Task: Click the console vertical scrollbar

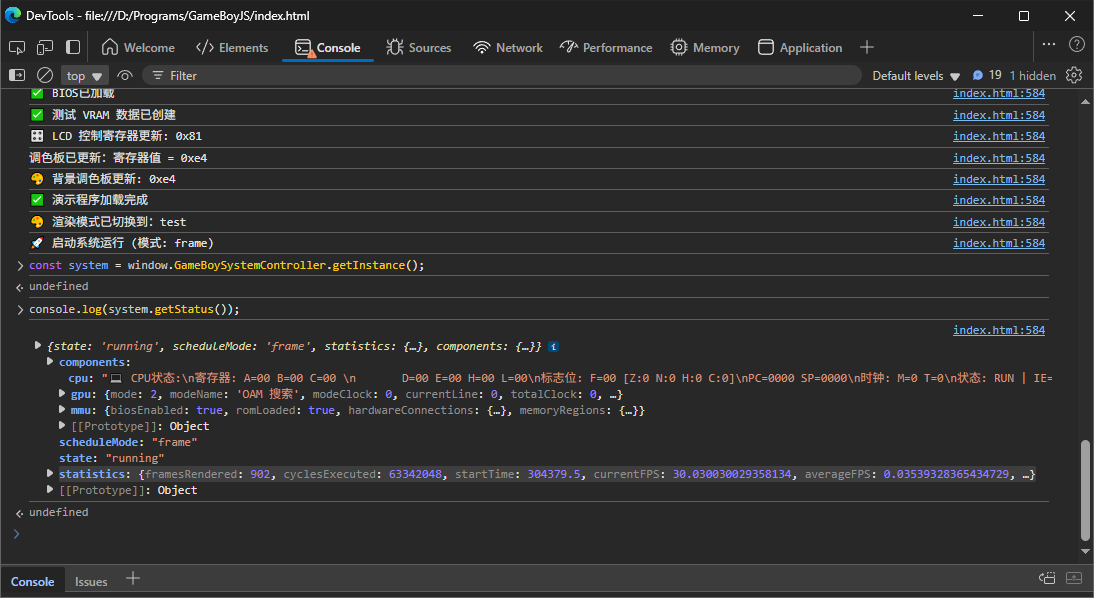Action: click(x=1086, y=490)
